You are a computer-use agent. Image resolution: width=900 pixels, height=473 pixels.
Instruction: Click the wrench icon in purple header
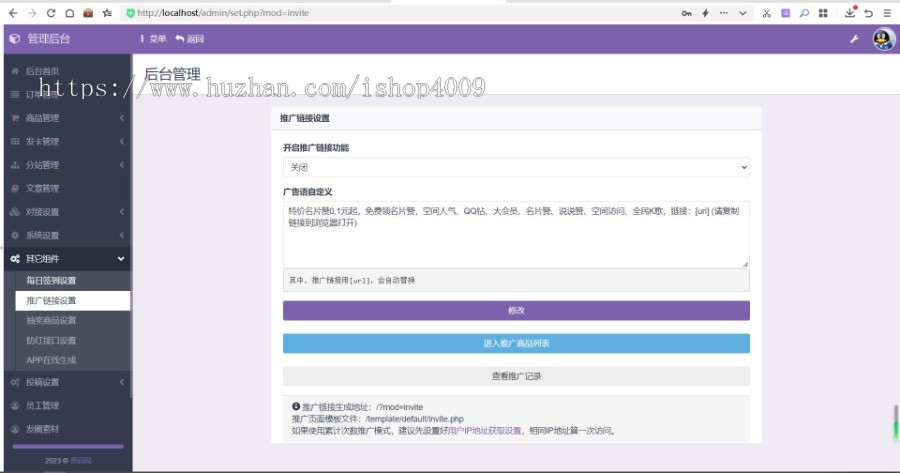(x=854, y=39)
